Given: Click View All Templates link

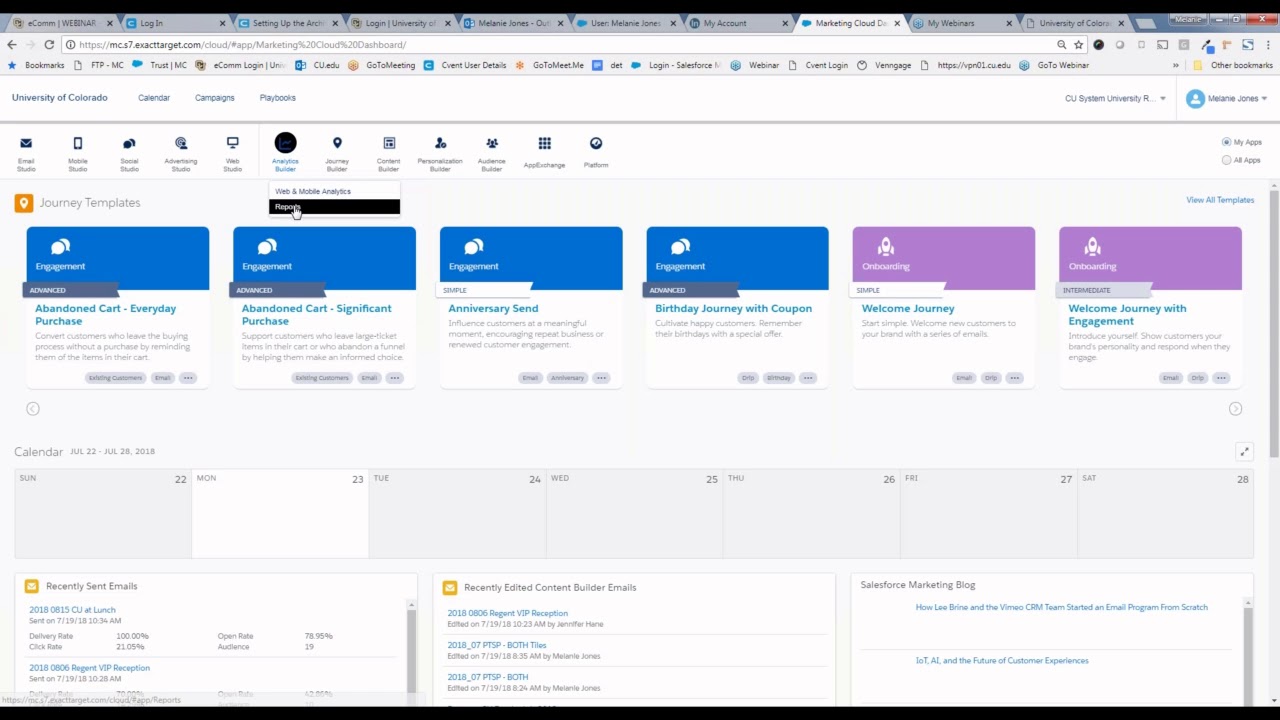Looking at the screenshot, I should tap(1220, 200).
